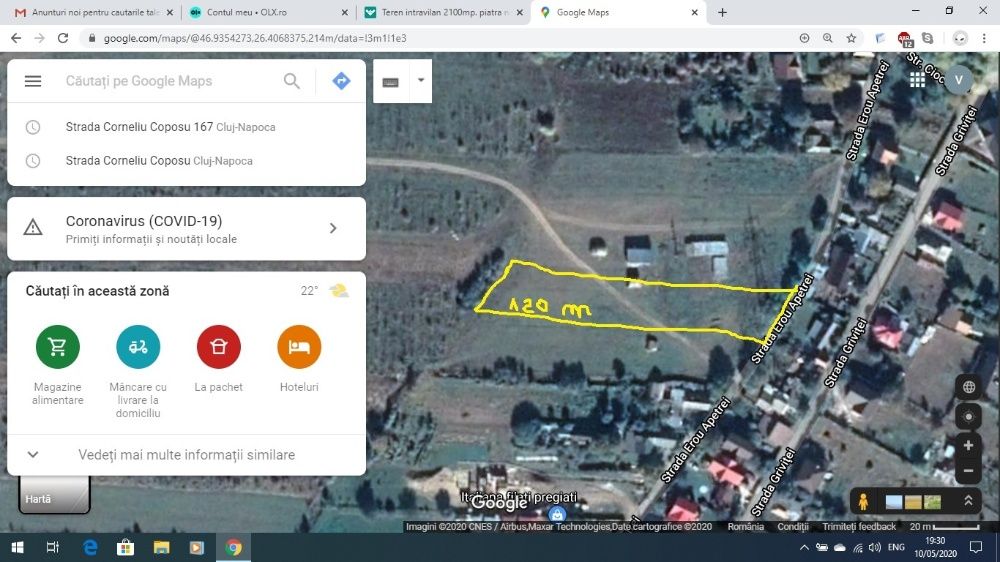Click the URL address bar
1000x562 pixels.
click(x=440, y=38)
